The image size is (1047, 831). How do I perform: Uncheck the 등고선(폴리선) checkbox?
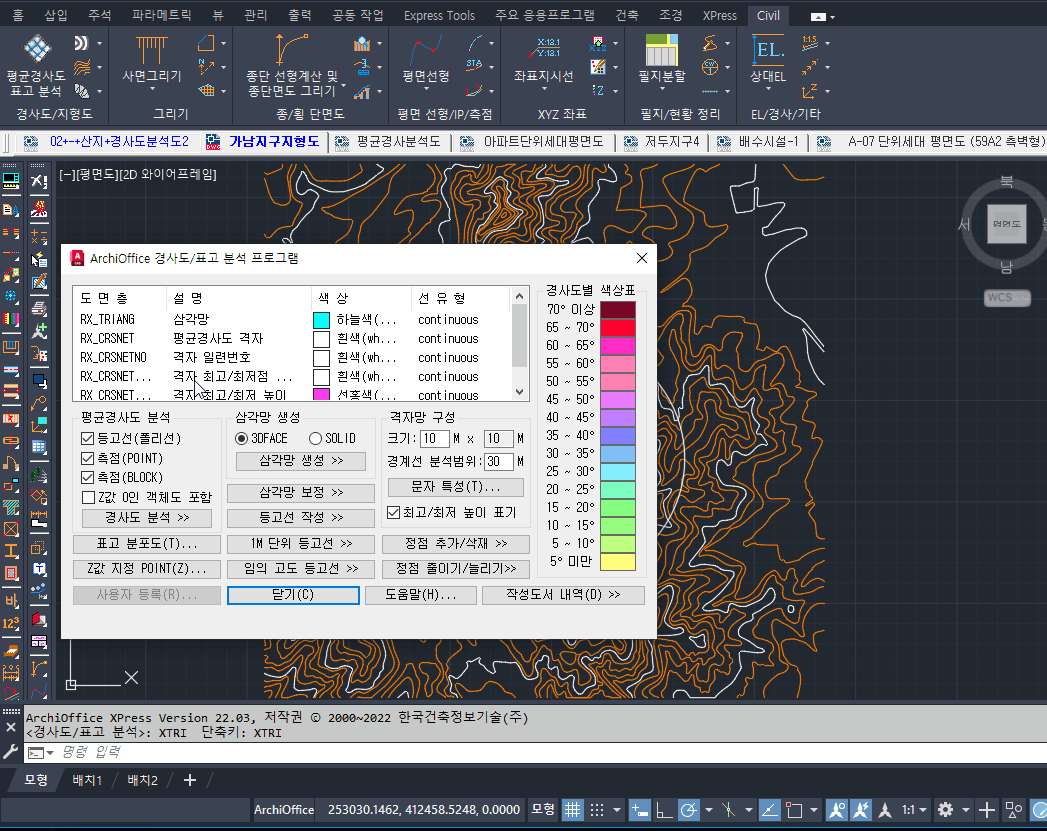point(87,439)
